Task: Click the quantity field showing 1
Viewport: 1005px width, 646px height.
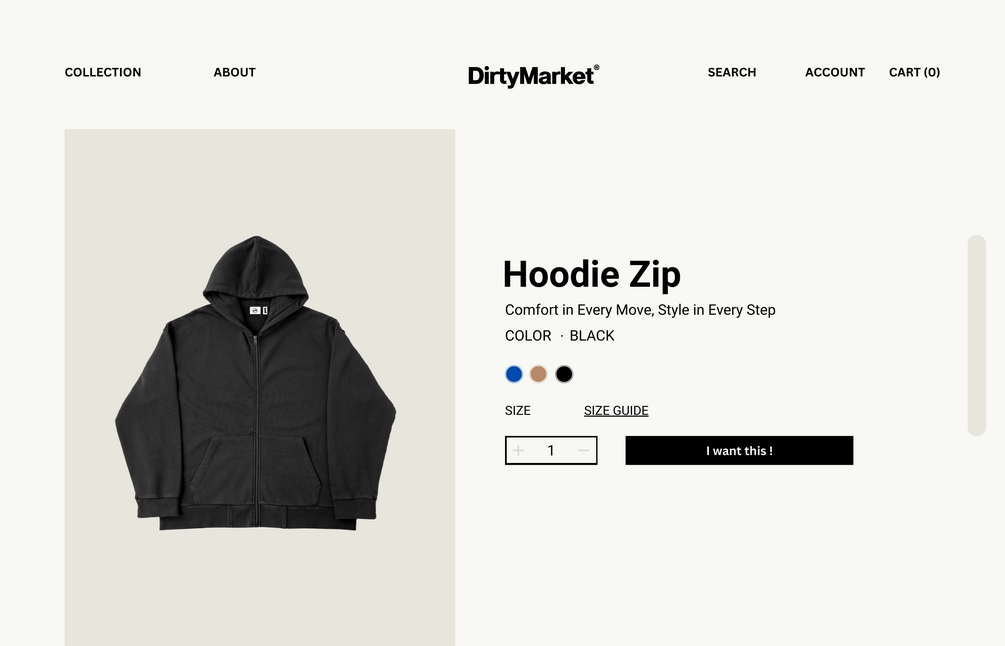Action: (x=551, y=451)
